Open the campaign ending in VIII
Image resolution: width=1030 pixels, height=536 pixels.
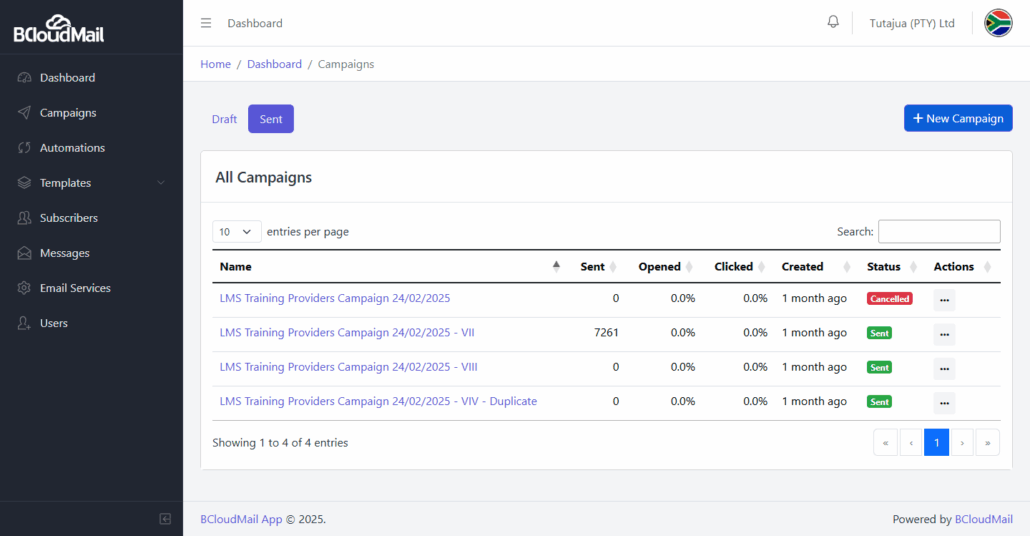[x=348, y=367]
